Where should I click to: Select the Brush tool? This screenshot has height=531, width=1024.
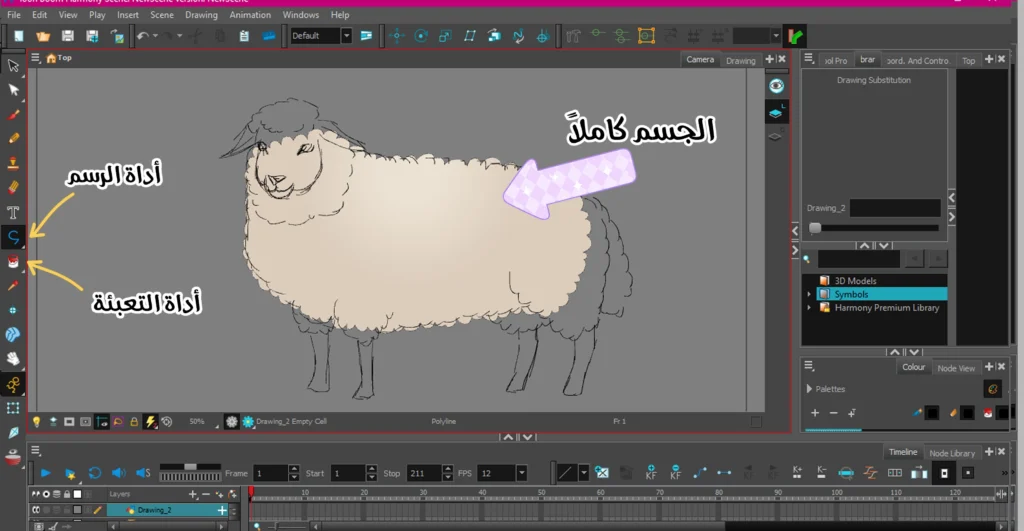[13, 115]
